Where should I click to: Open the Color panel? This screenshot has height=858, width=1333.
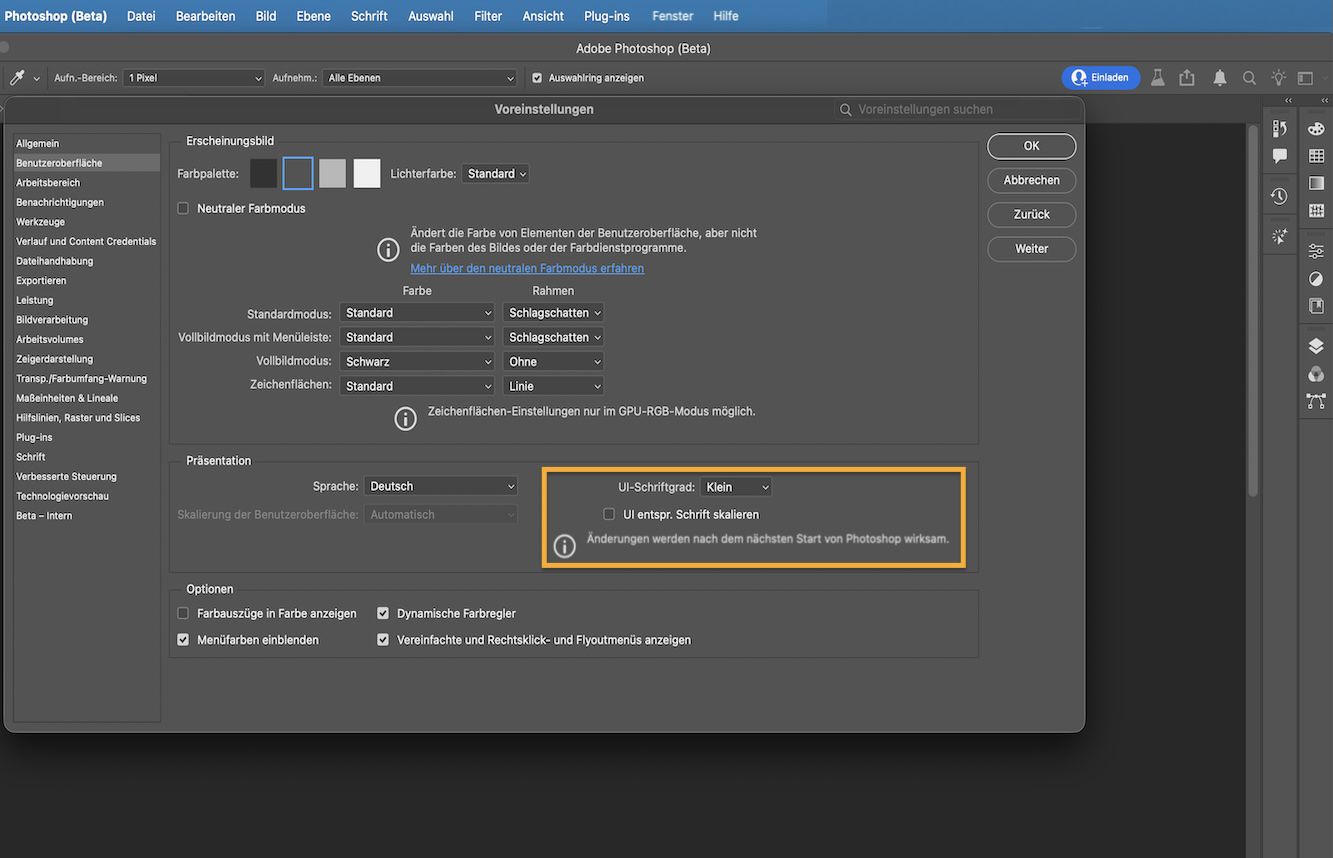coord(1316,129)
